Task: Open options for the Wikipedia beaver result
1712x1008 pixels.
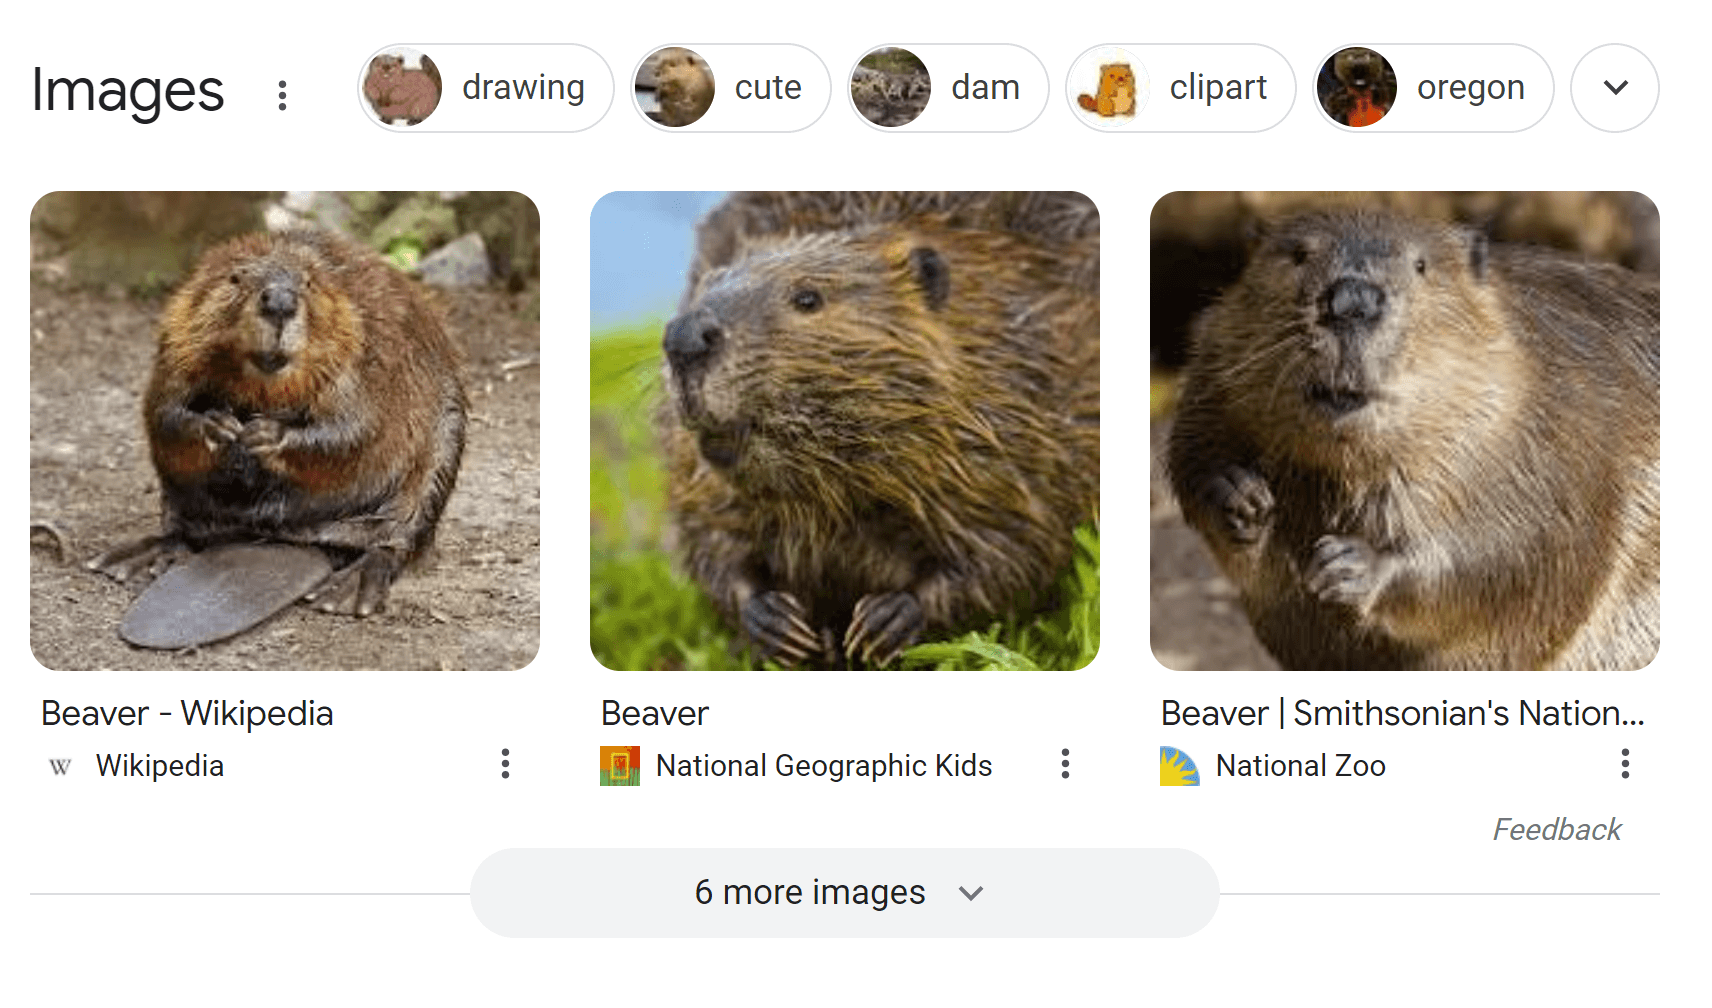Action: (x=505, y=765)
